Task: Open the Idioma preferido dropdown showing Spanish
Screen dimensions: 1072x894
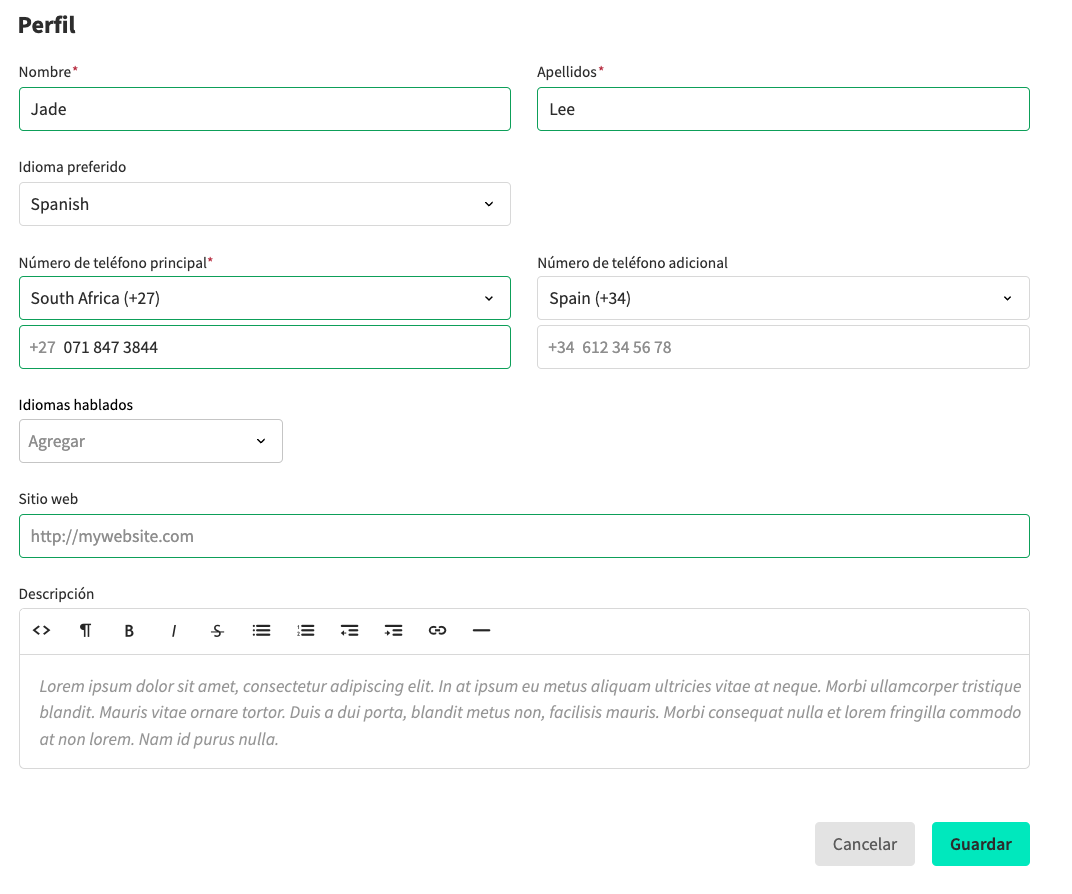Action: click(265, 204)
